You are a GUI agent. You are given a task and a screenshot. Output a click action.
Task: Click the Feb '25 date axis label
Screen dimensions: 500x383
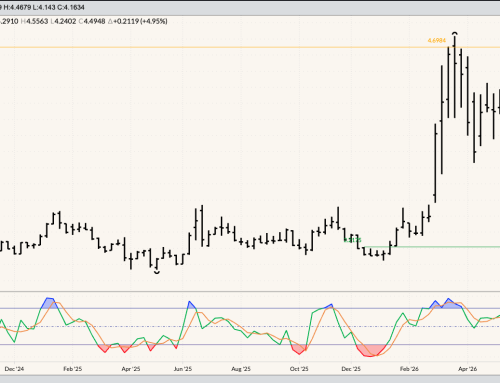pyautogui.click(x=73, y=369)
